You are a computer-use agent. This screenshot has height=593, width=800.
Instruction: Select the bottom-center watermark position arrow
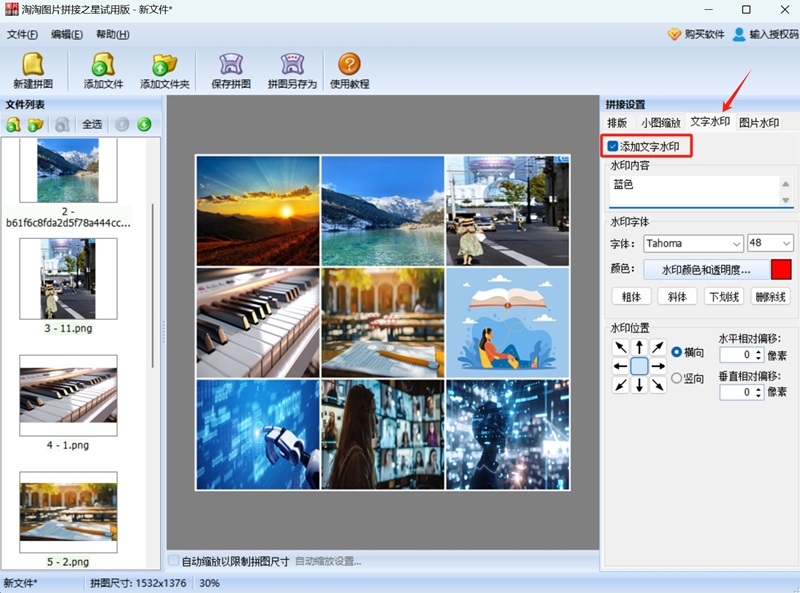point(639,384)
